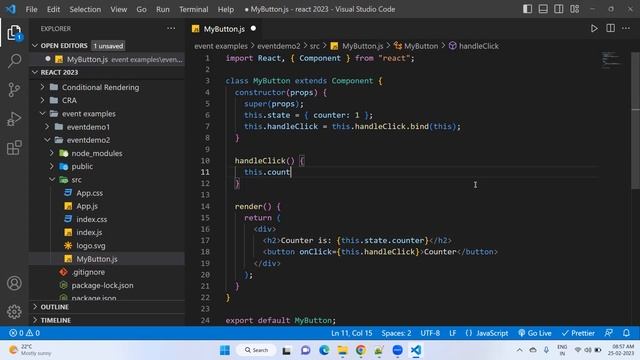Expand the node_modules folder
640x360 pixels.
tap(97, 153)
